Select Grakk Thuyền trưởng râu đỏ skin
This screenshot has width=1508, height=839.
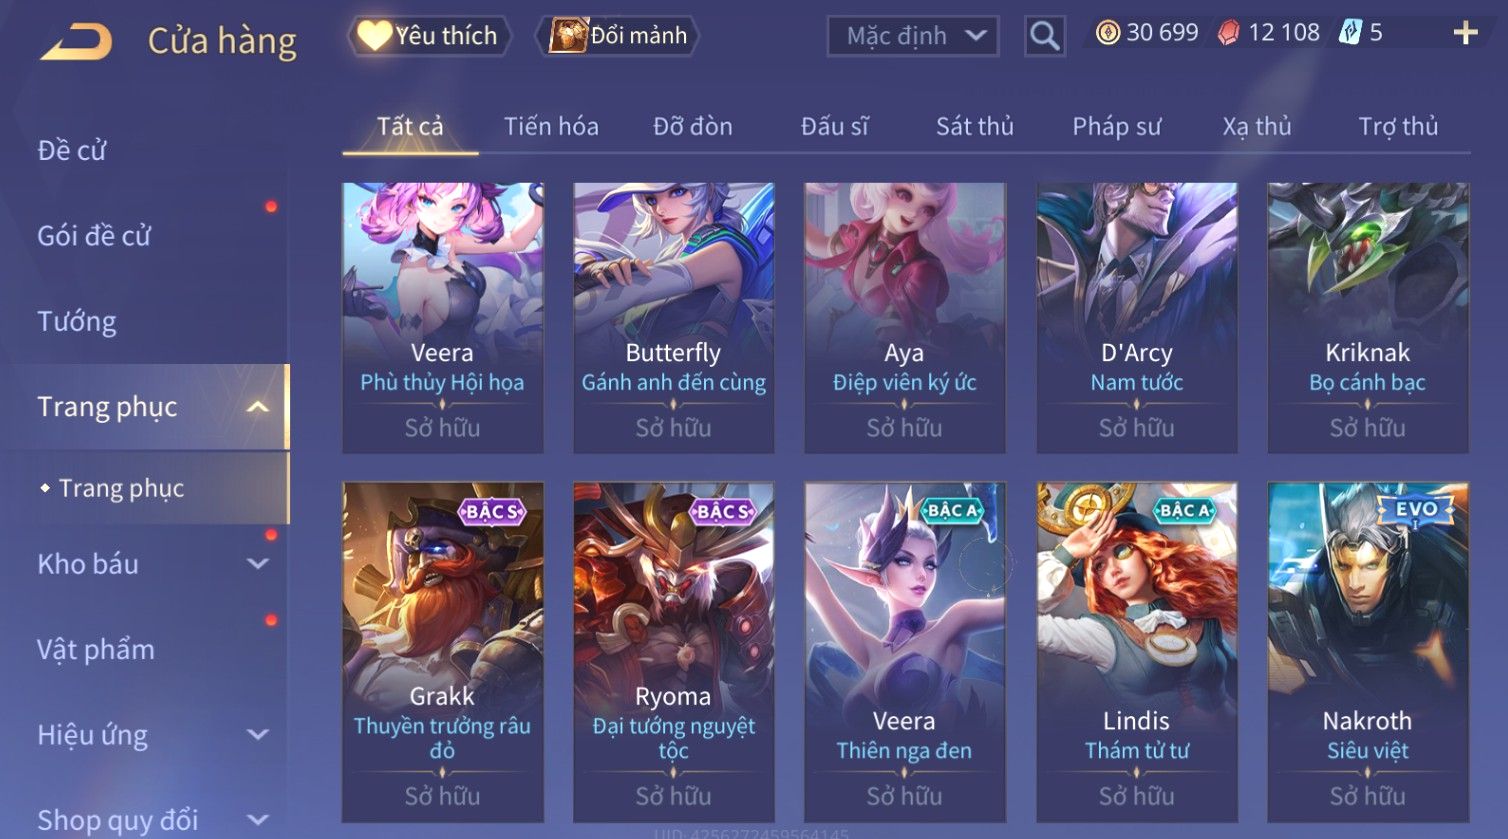tap(442, 652)
